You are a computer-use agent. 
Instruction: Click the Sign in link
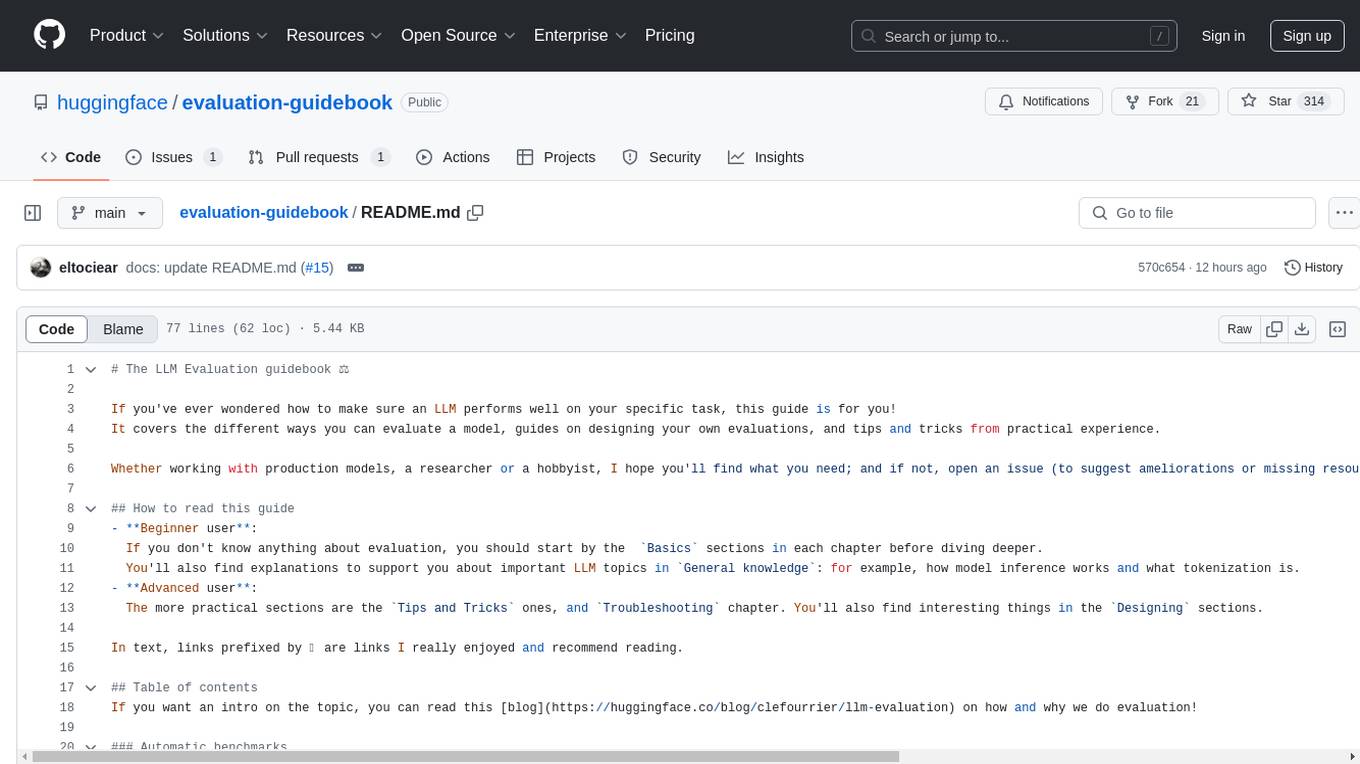pos(1223,36)
